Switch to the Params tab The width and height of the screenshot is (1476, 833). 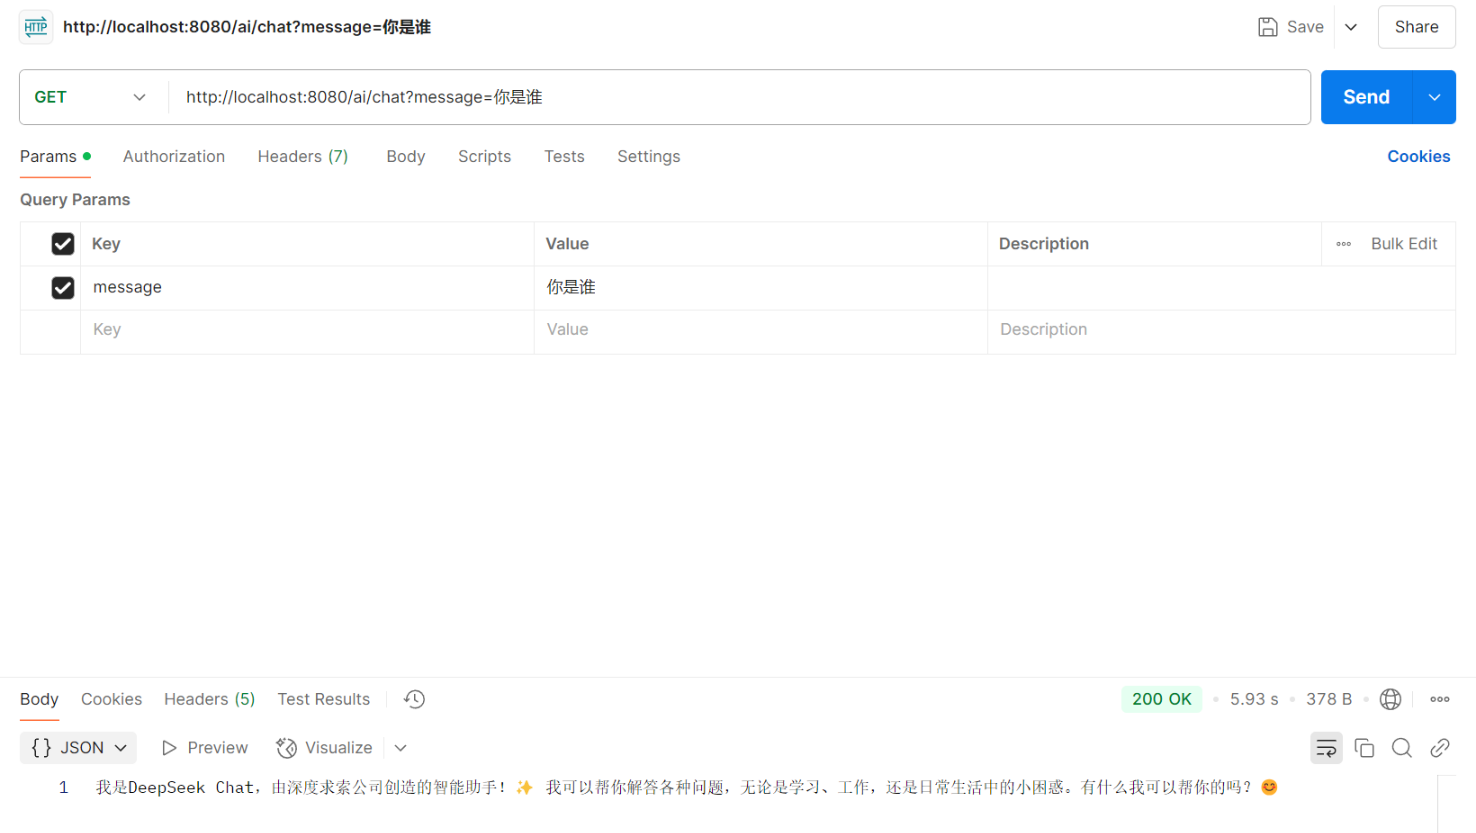[55, 157]
